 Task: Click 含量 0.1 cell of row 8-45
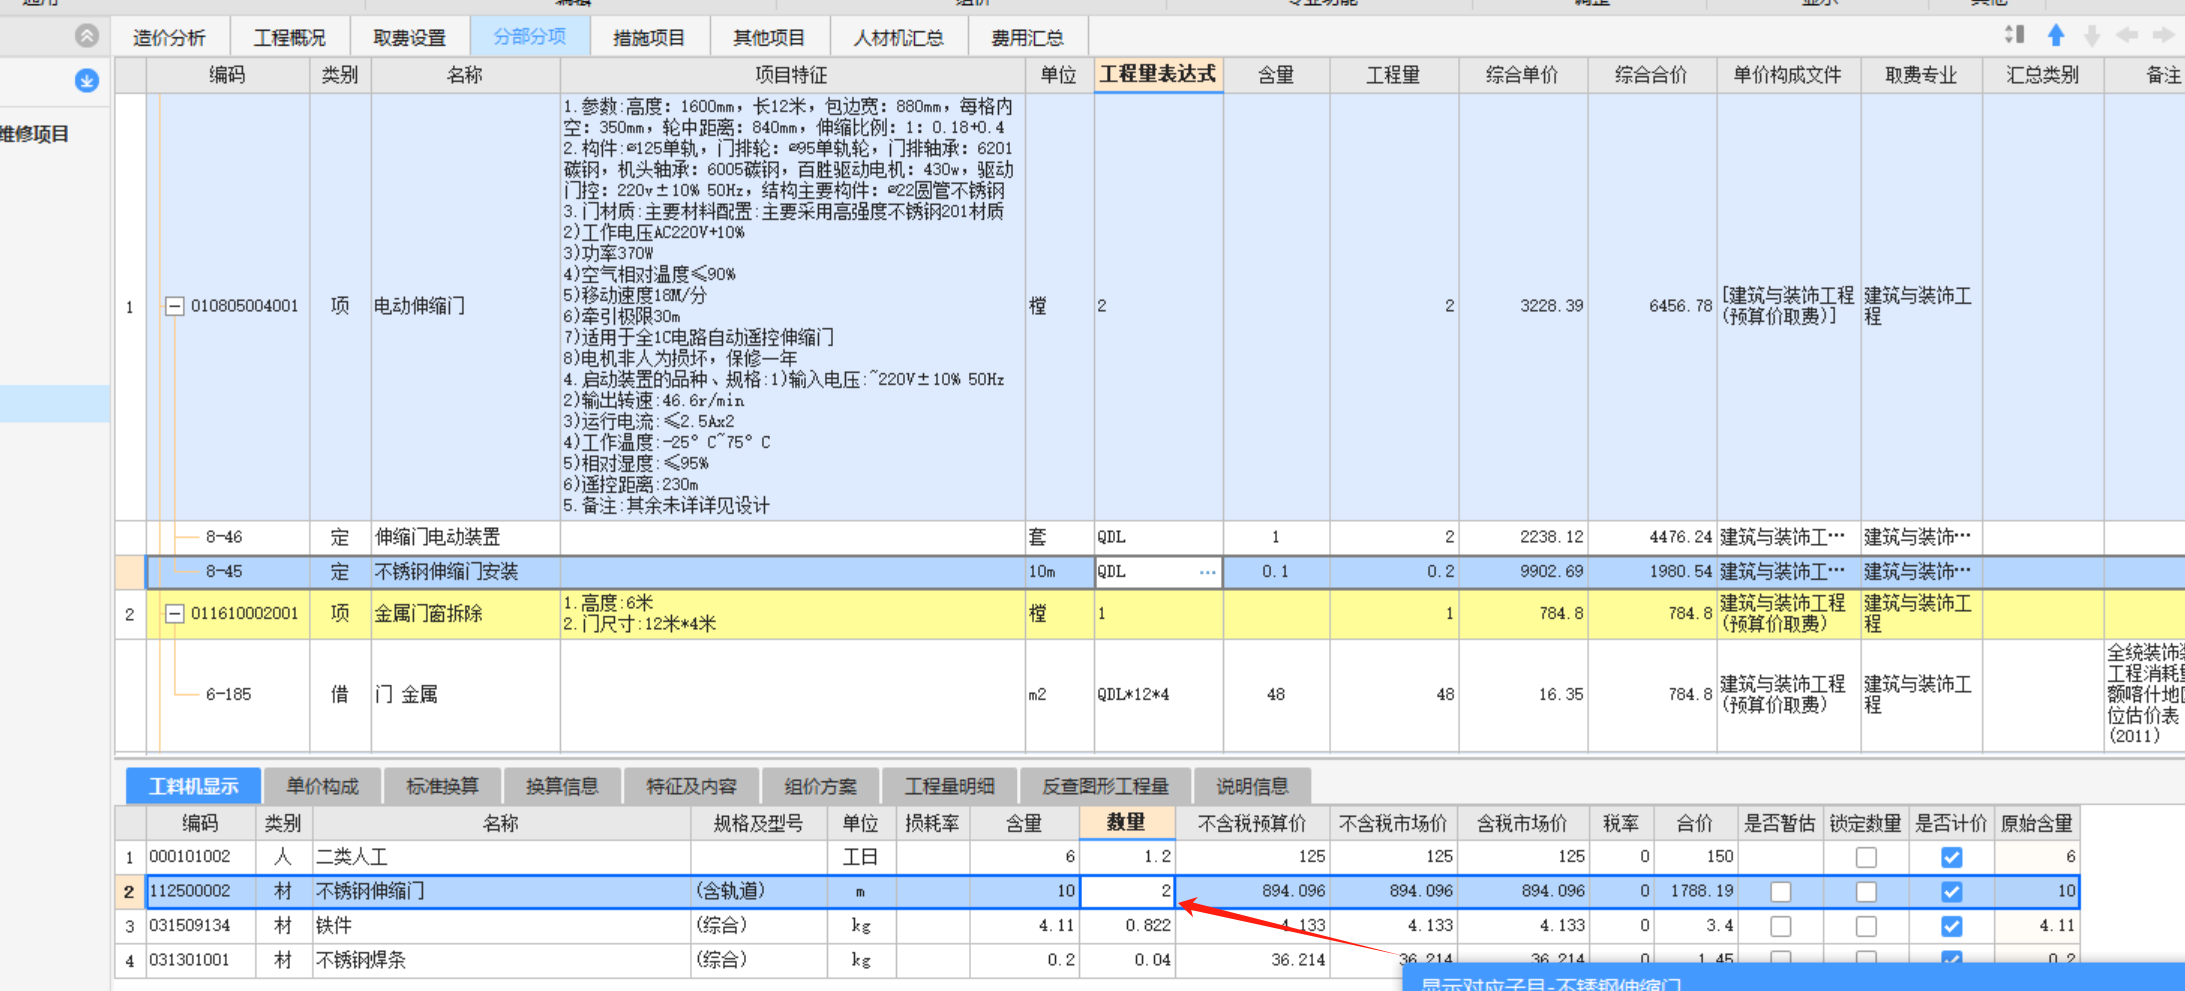1276,572
